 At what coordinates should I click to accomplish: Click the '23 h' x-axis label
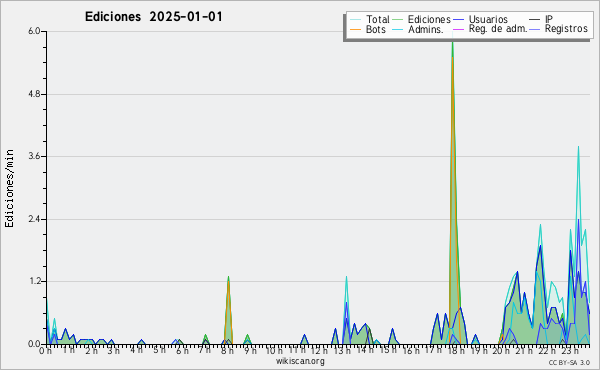pos(570,350)
